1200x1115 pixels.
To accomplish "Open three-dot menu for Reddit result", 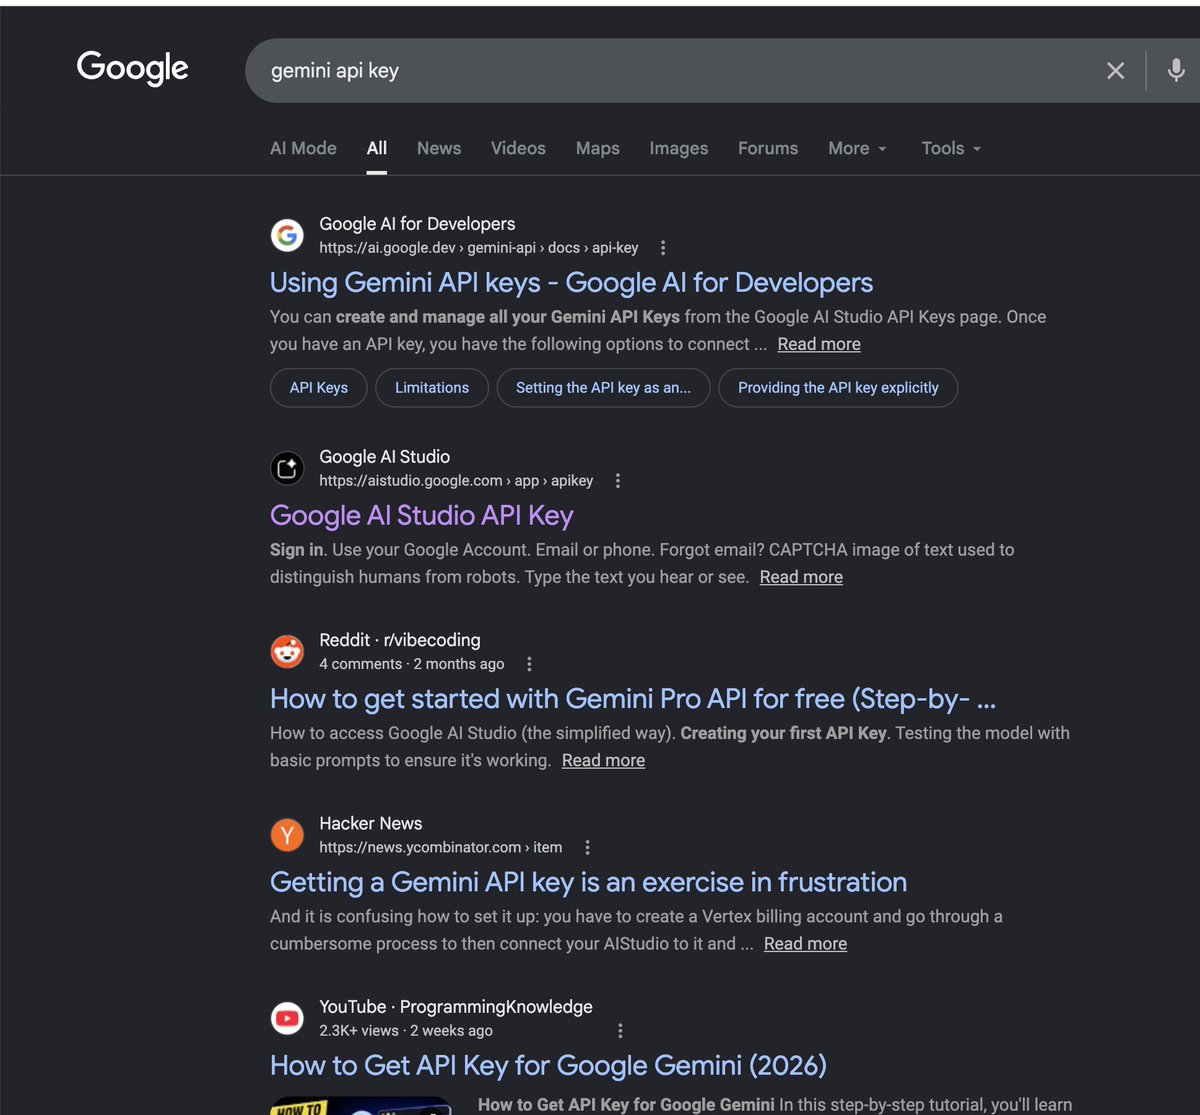I will pyautogui.click(x=529, y=664).
